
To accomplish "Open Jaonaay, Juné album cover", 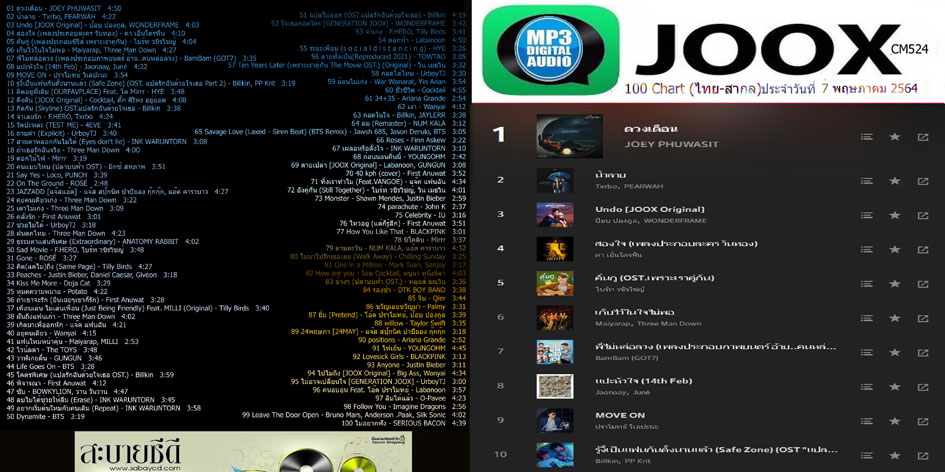I will click(x=555, y=386).
